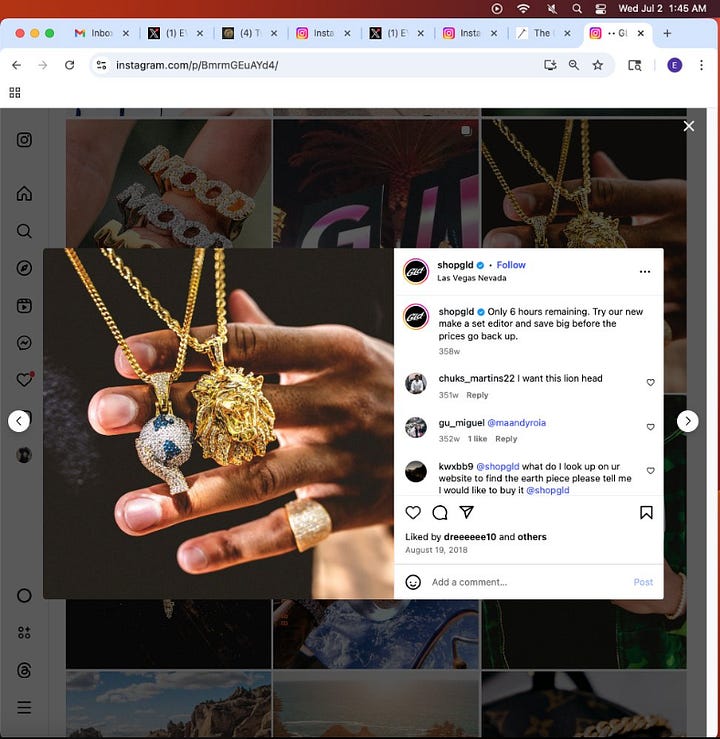This screenshot has width=720, height=739.
Task: Click the Add a comment field
Action: click(528, 582)
